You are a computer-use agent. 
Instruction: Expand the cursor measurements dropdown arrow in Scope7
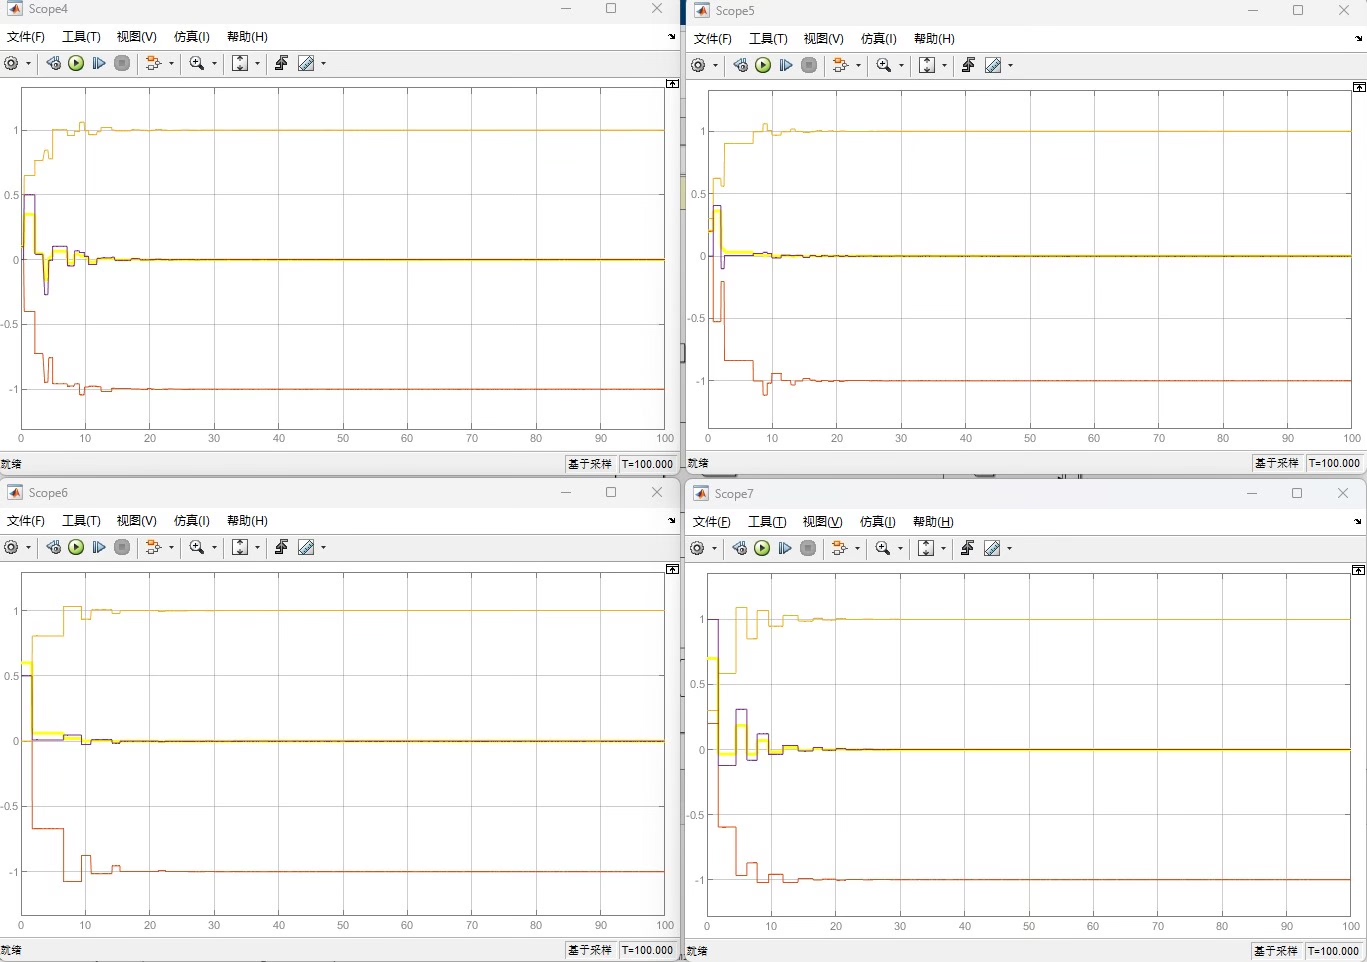(x=1009, y=548)
